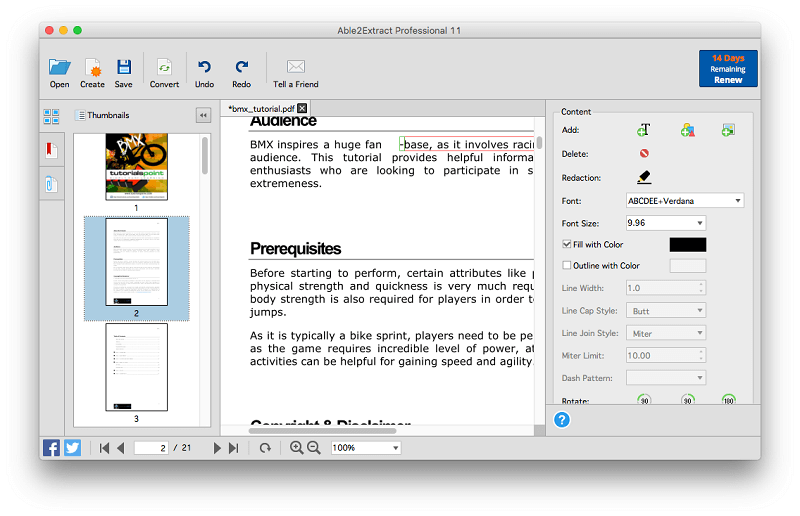Open the thumbnails grid side panel icon
Viewport: 800px width, 516px height.
tap(52, 116)
